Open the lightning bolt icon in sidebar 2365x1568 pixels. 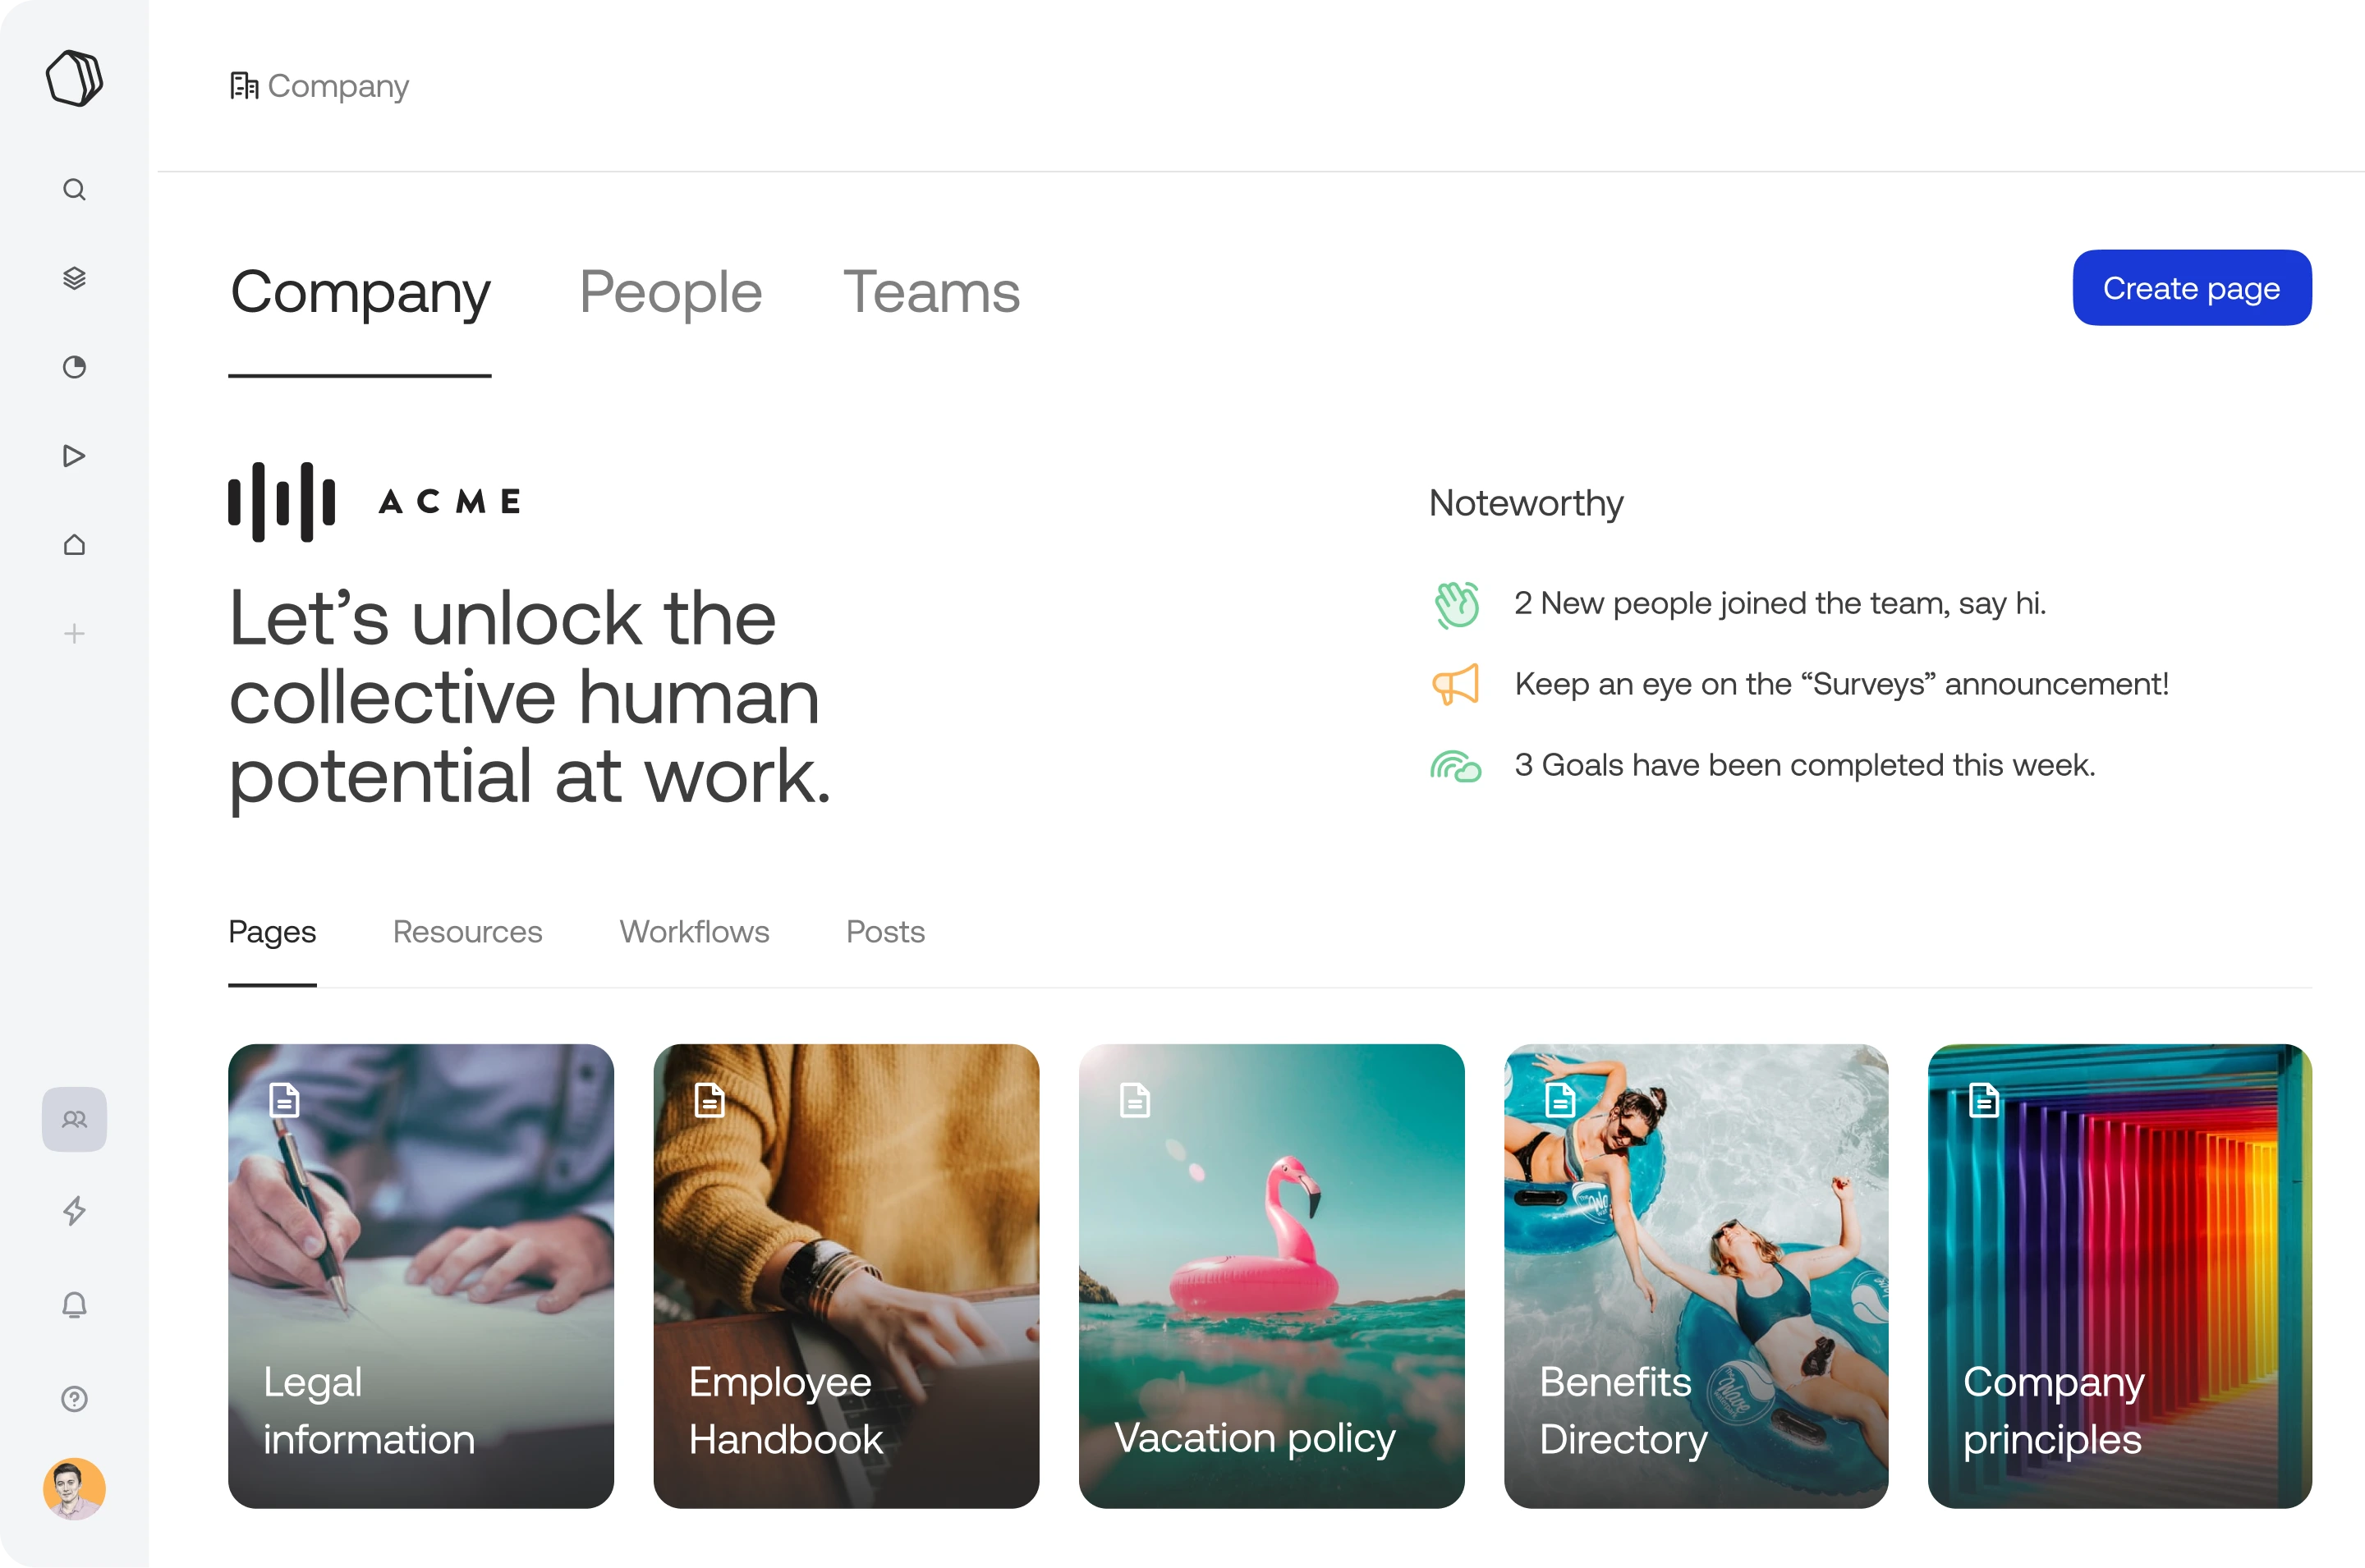[x=74, y=1211]
